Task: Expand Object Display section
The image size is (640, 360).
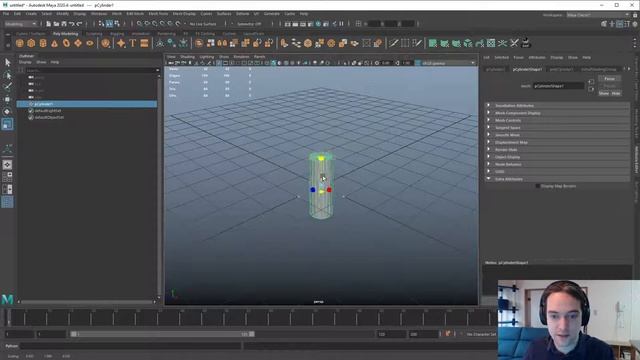Action: (557, 157)
